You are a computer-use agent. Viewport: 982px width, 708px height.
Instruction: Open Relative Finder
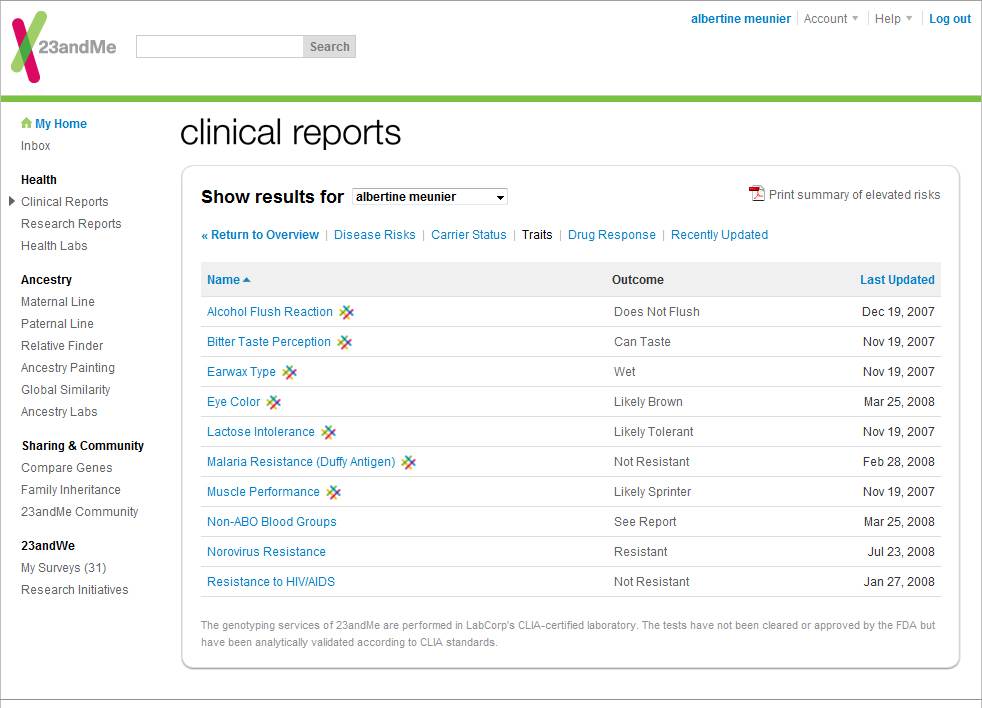click(62, 346)
